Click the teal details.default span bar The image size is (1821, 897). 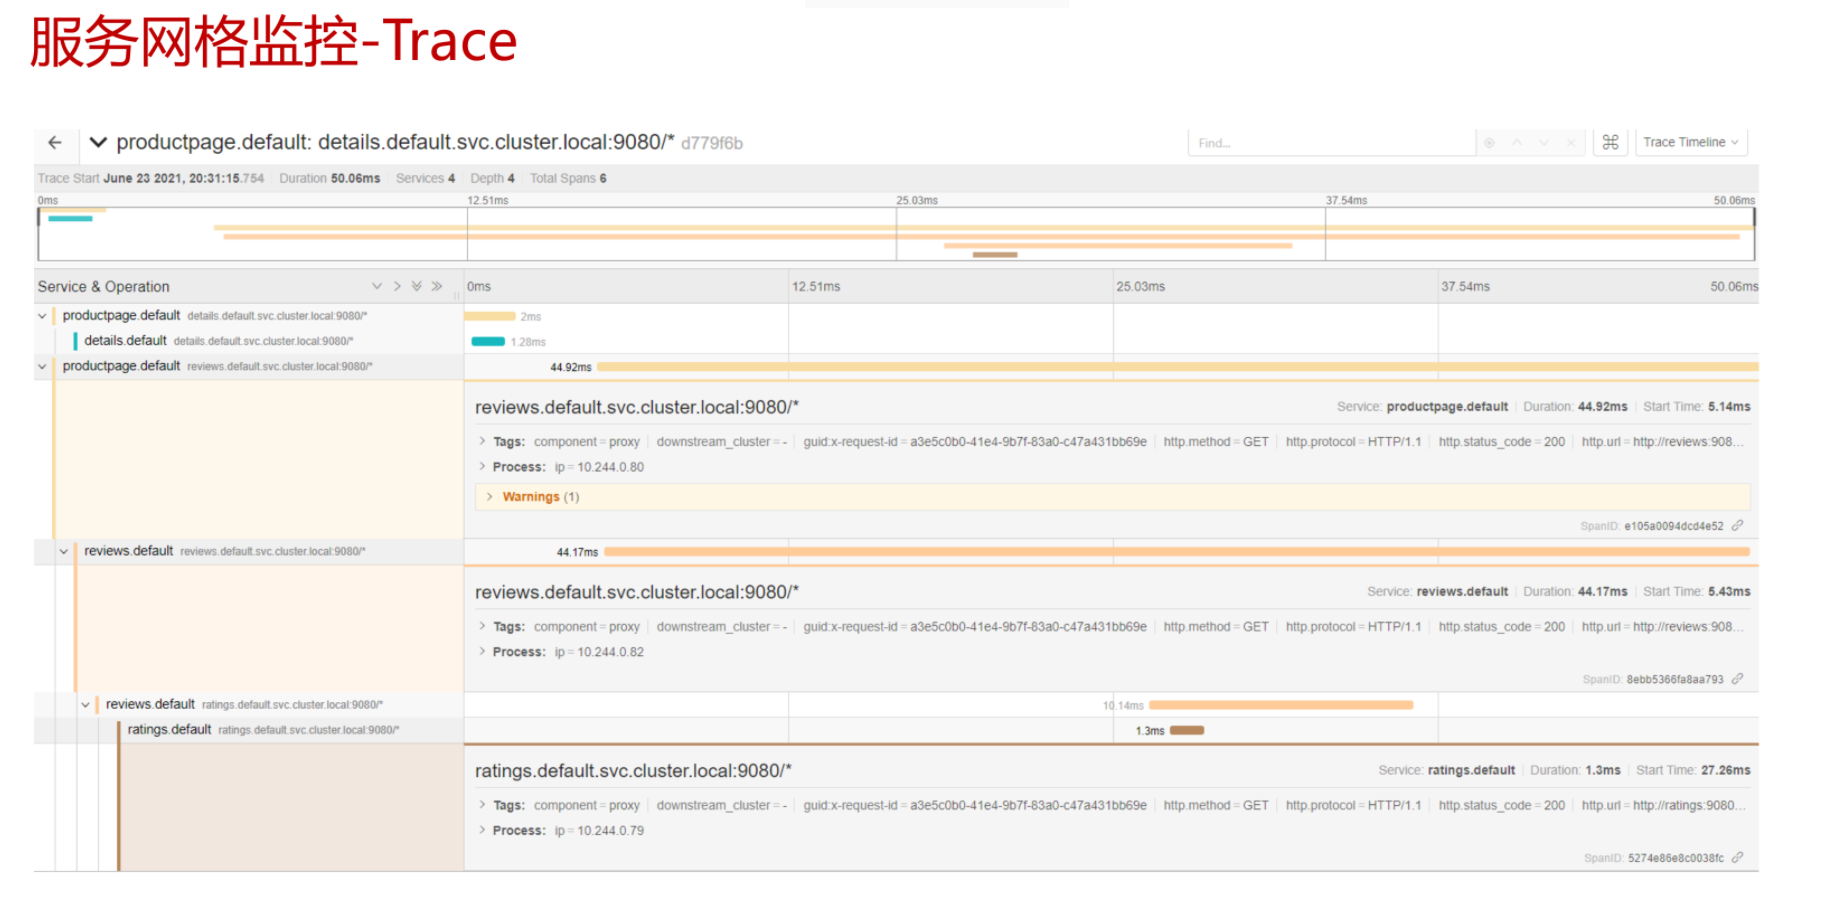[x=488, y=342]
